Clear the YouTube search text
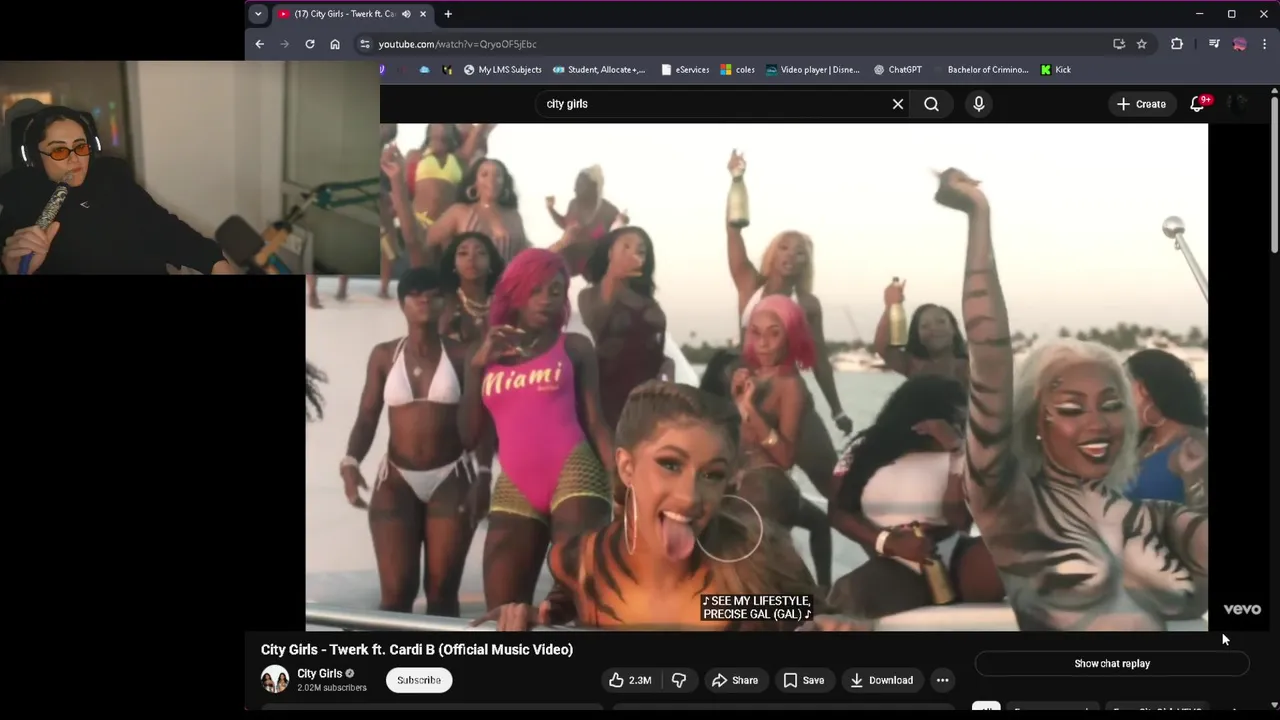This screenshot has height=720, width=1280. 898,104
